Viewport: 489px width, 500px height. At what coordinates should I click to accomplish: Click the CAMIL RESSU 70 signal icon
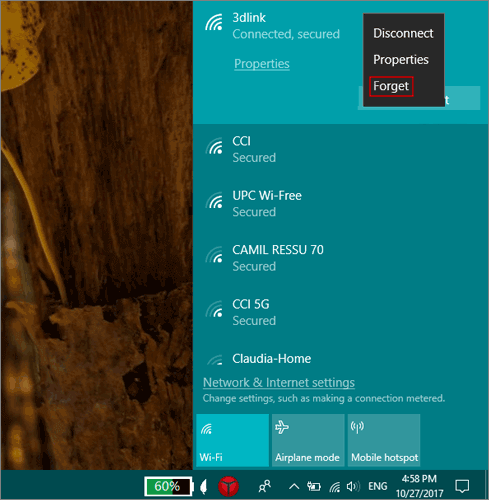coord(214,255)
